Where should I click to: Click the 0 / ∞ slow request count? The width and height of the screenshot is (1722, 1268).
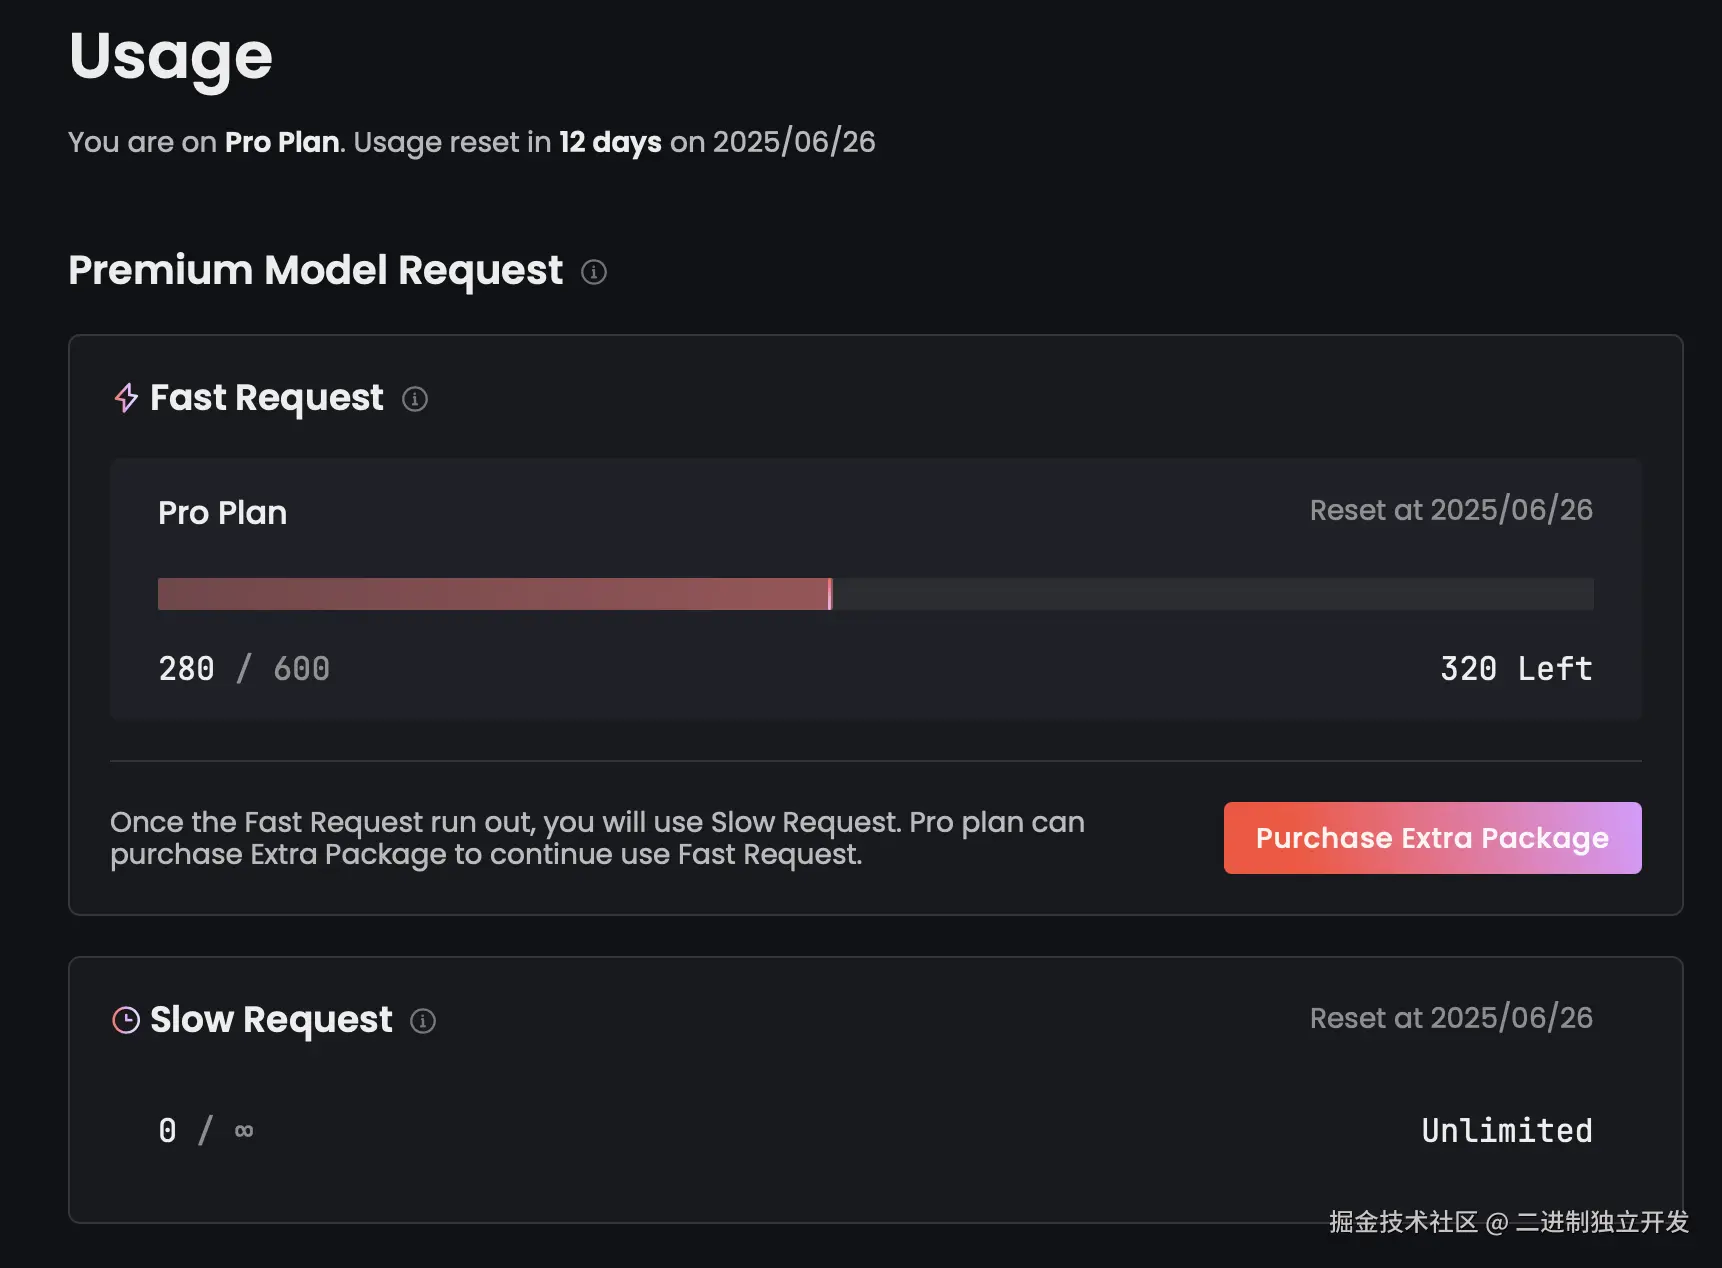tap(206, 1131)
